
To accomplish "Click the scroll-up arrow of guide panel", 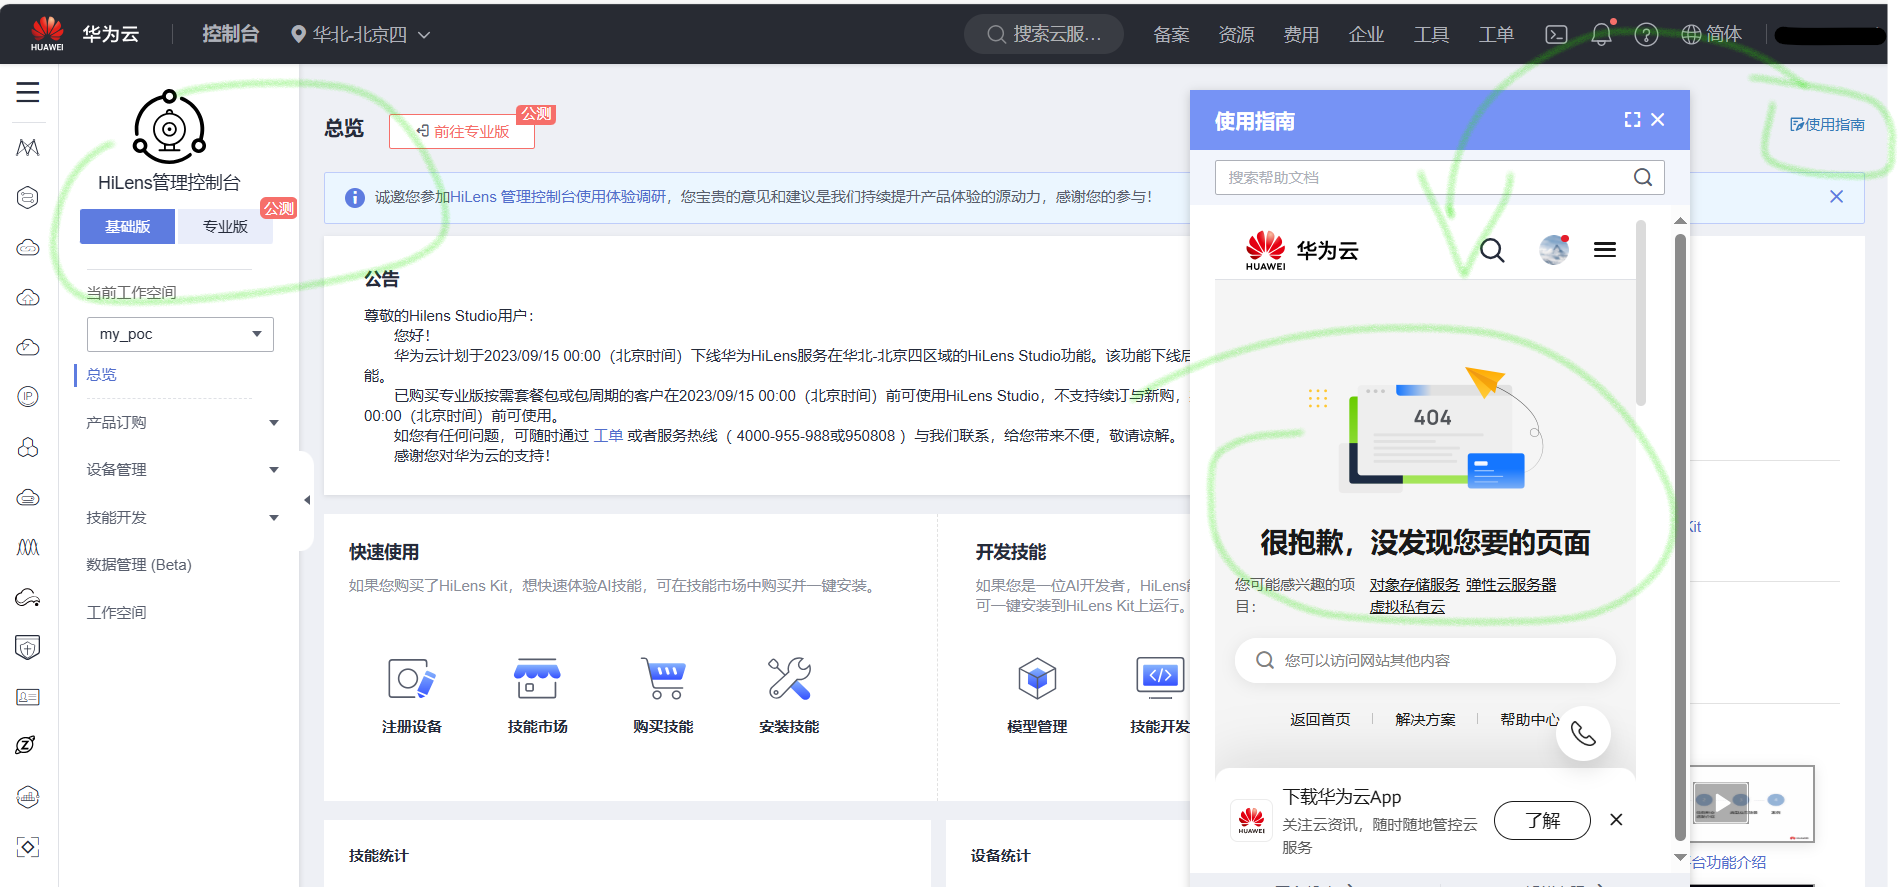I will pos(1680,221).
